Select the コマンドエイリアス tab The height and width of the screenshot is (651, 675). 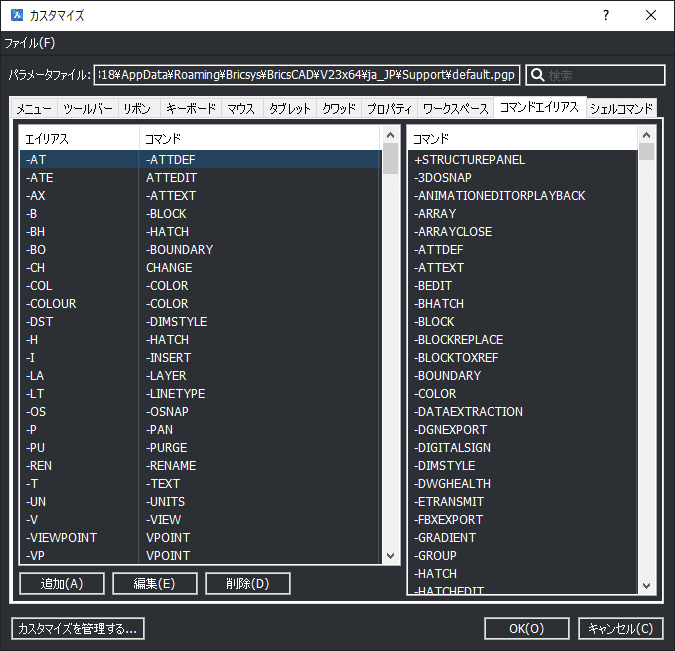[x=540, y=107]
